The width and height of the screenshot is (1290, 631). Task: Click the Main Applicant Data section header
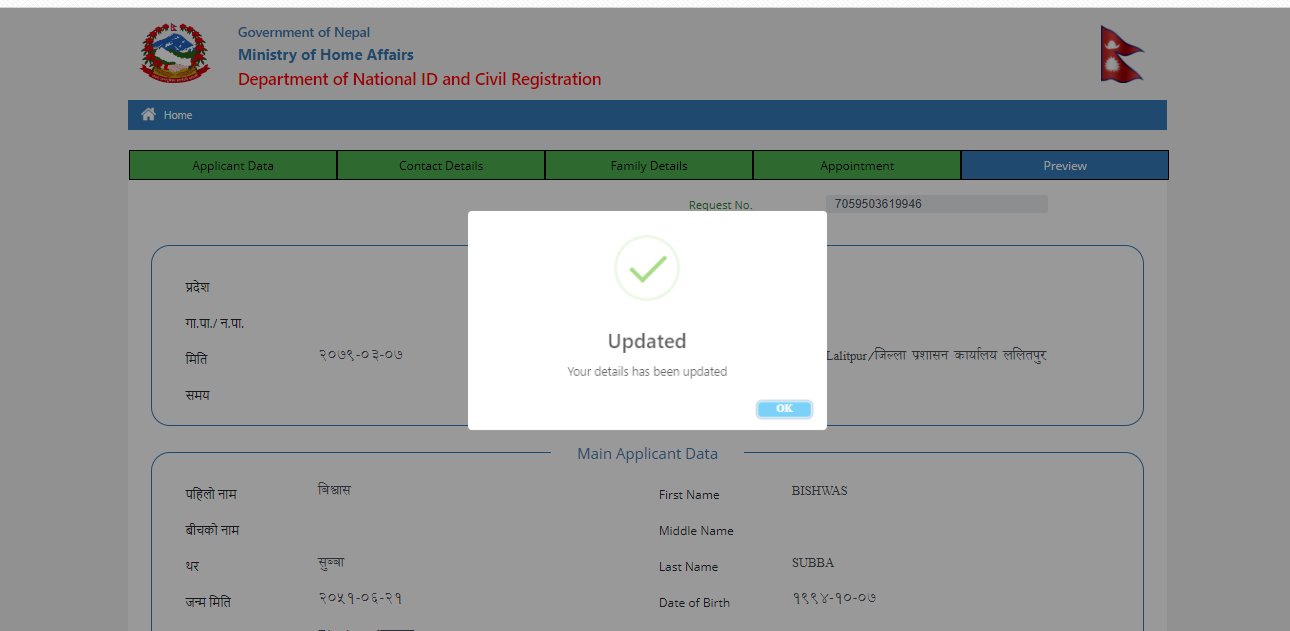coord(647,453)
